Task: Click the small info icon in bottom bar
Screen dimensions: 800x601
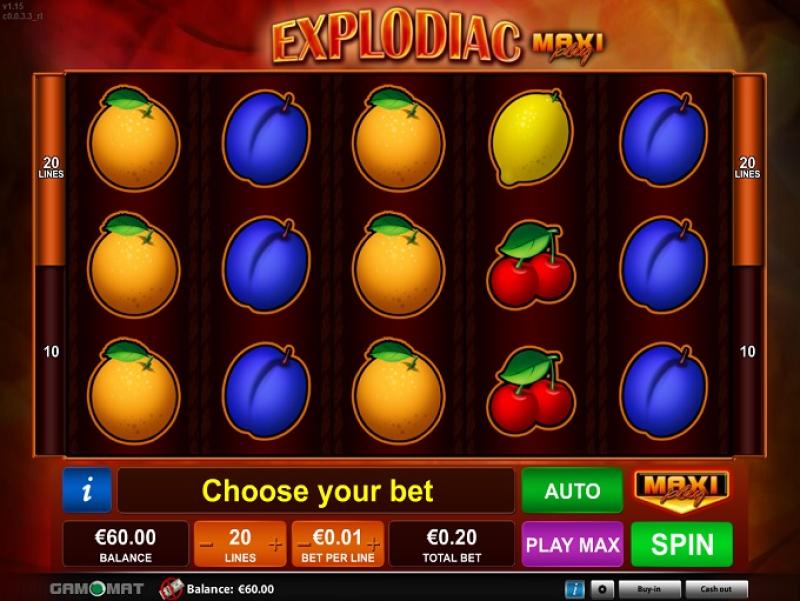Action: coord(574,589)
